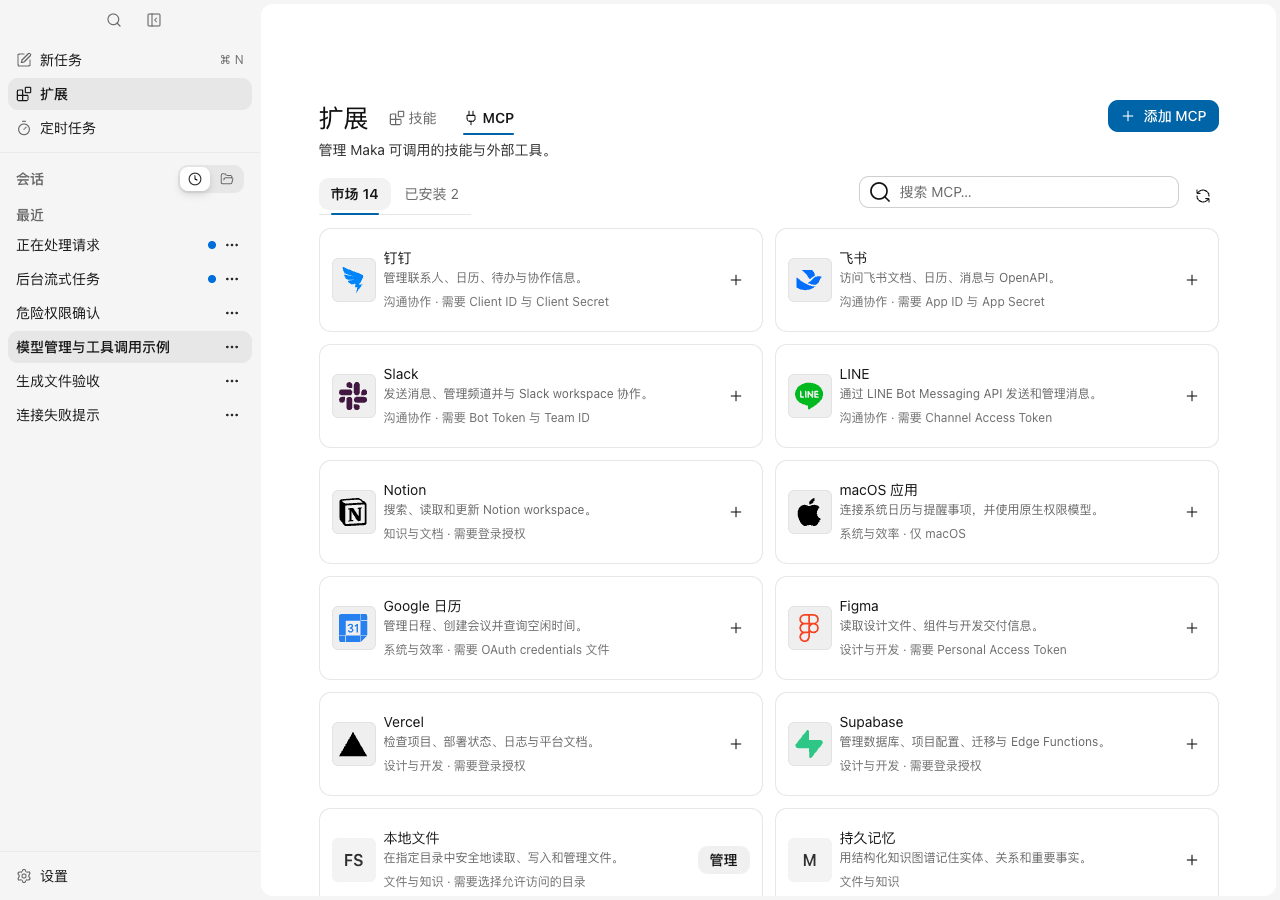1280x900 pixels.
Task: Open more options for 模型管理与工具调用示例
Action: [x=232, y=347]
